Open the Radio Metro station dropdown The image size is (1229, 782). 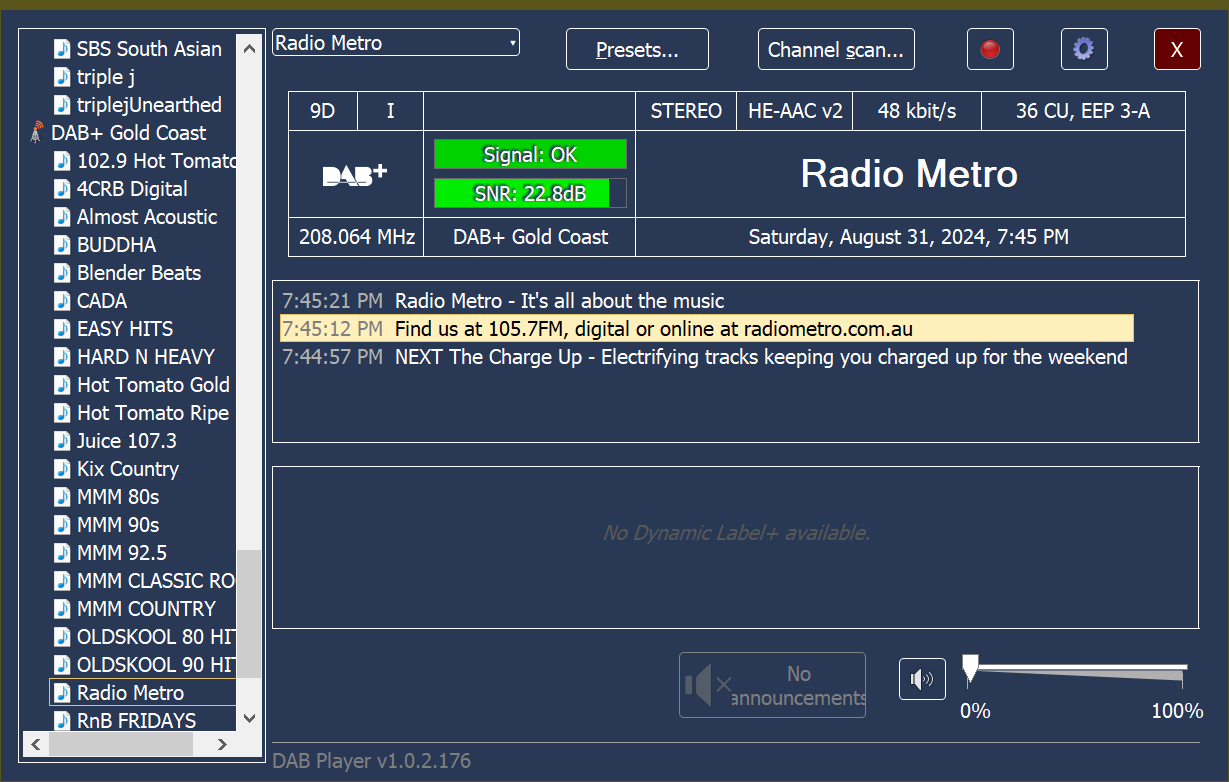[x=395, y=43]
